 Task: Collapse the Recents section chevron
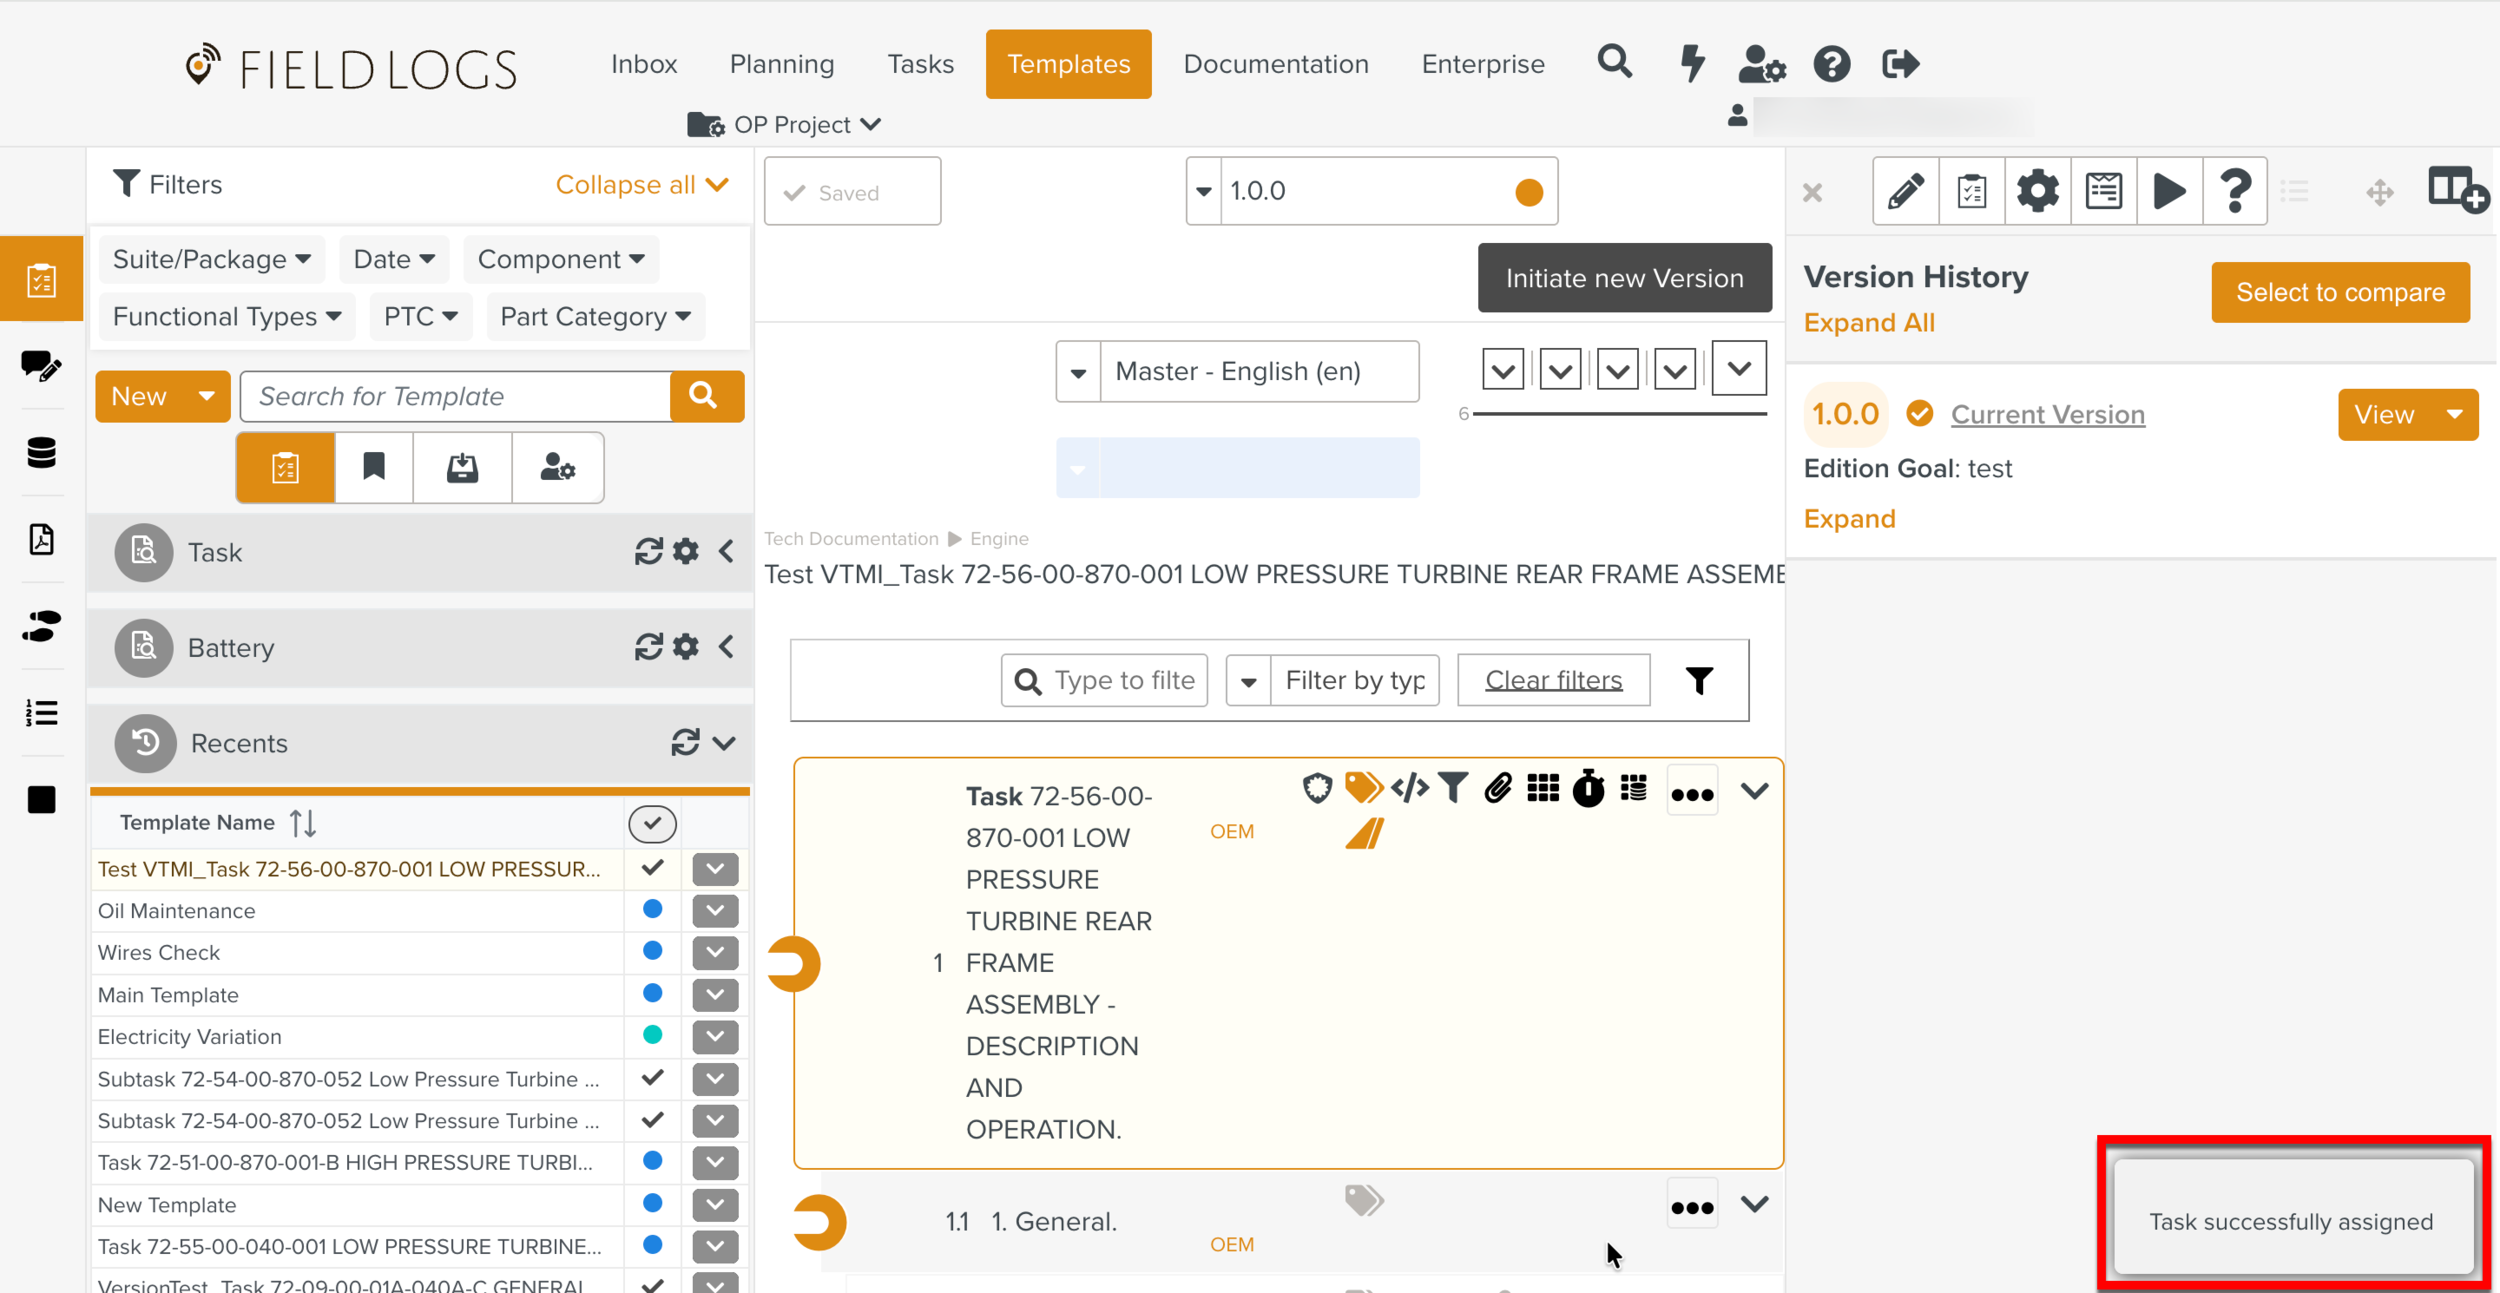pyautogui.click(x=725, y=743)
